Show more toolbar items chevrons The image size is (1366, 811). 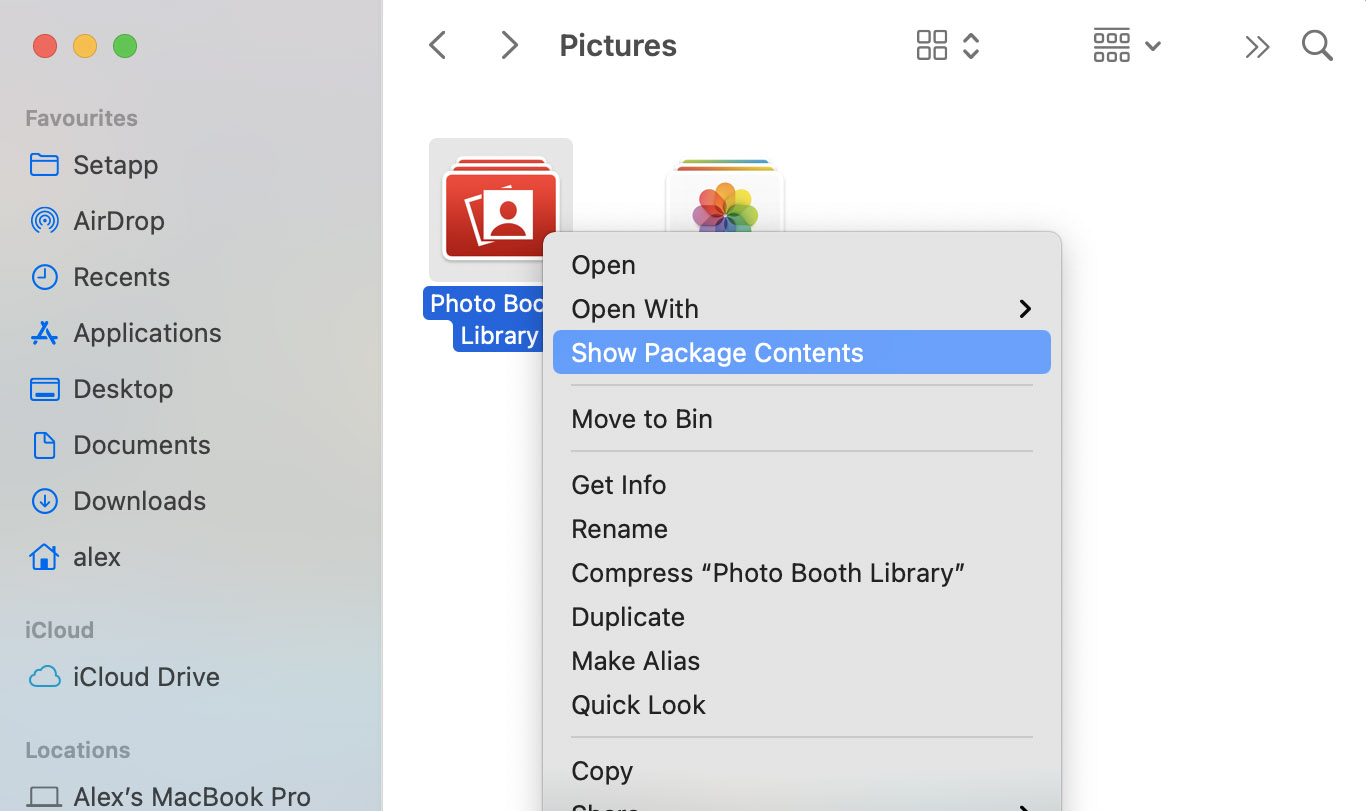[x=1257, y=46]
